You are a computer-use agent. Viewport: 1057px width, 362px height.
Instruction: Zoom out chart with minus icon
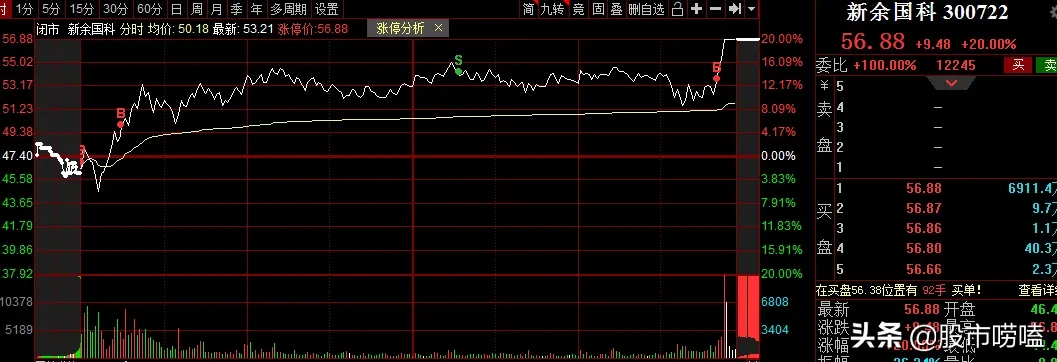click(715, 9)
